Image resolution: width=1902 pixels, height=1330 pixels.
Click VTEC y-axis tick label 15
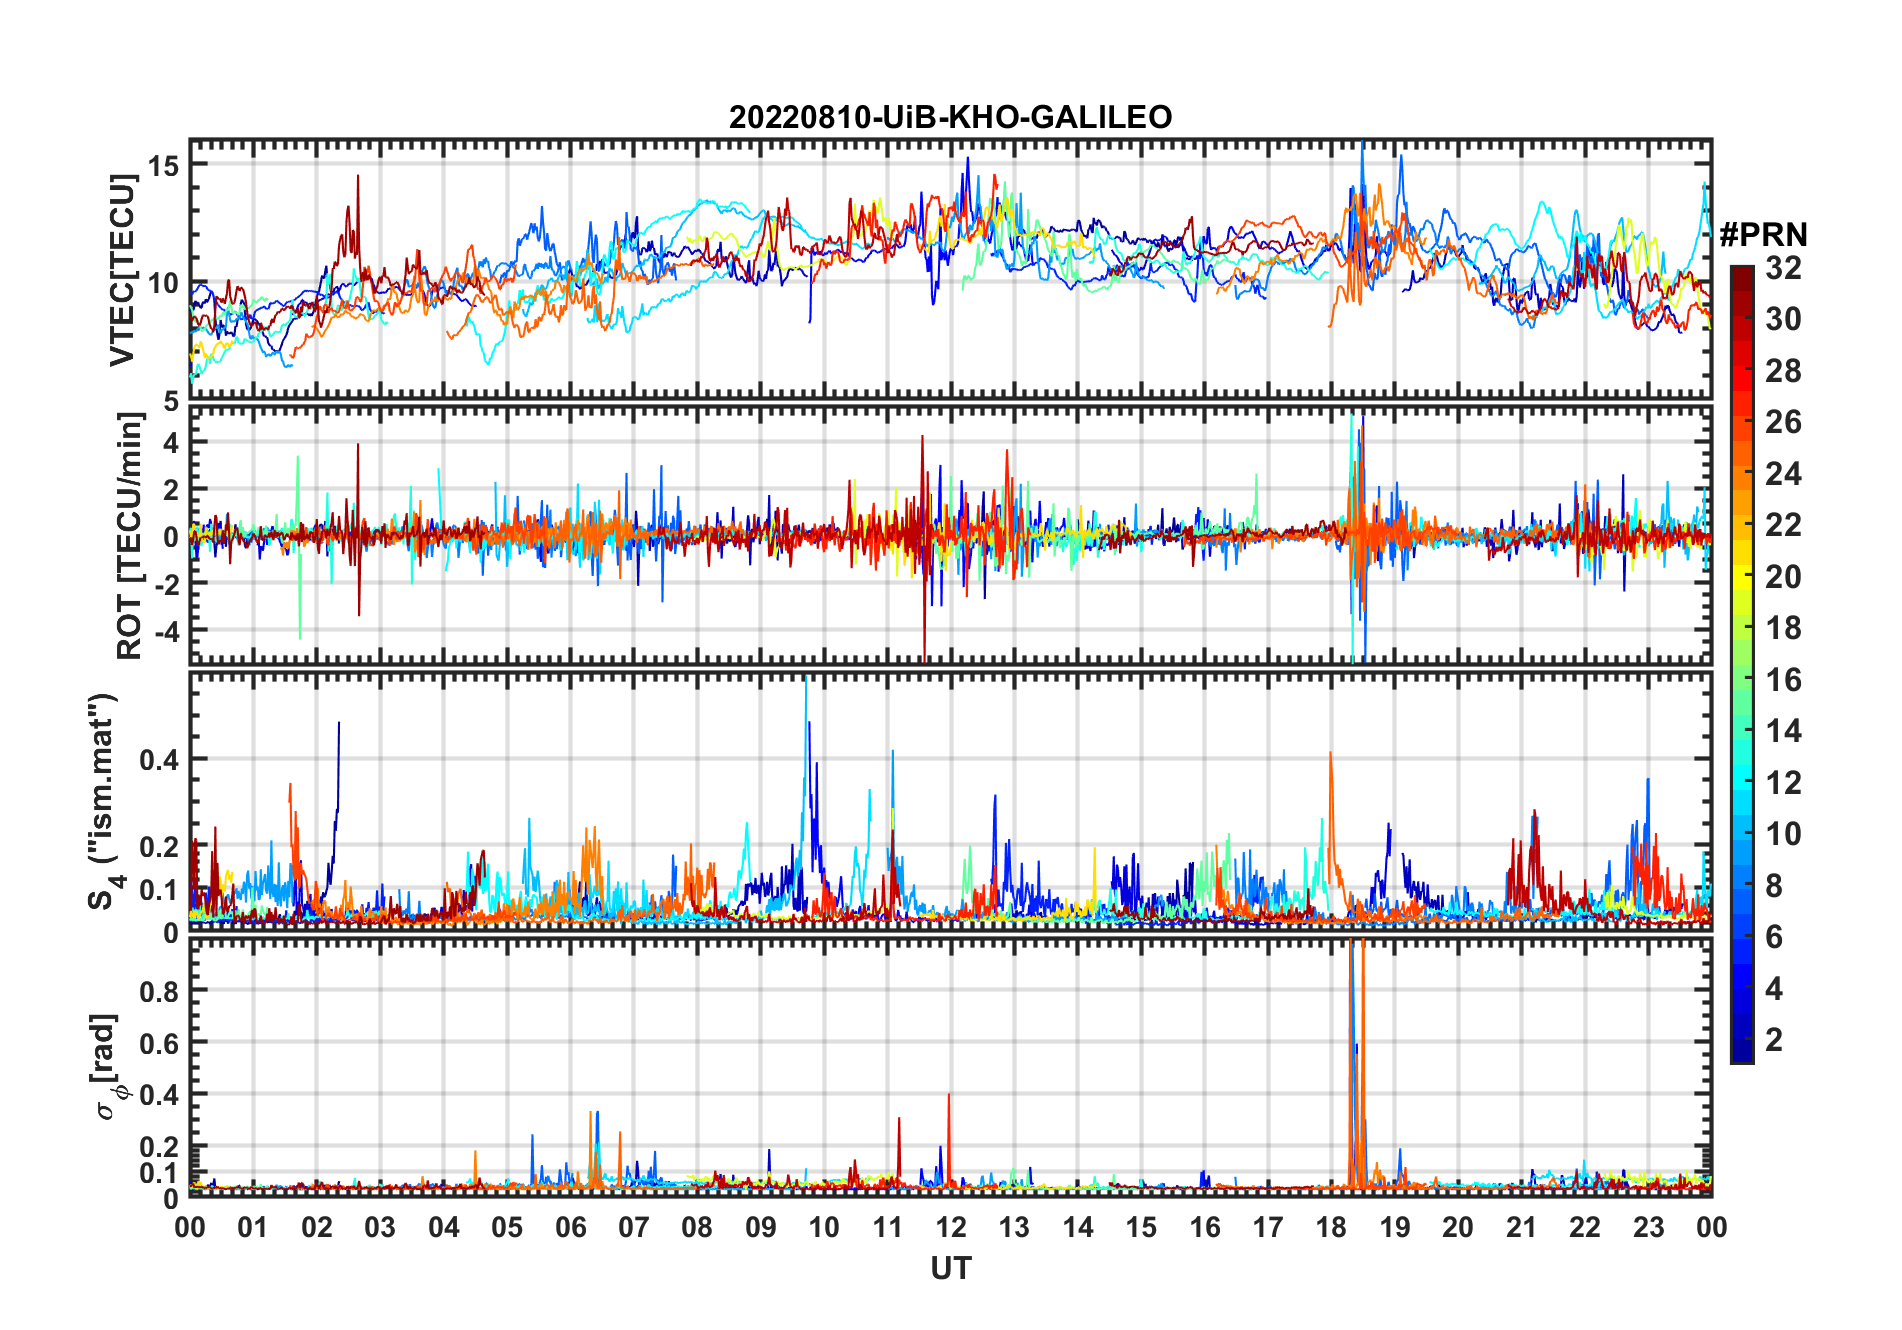163,165
